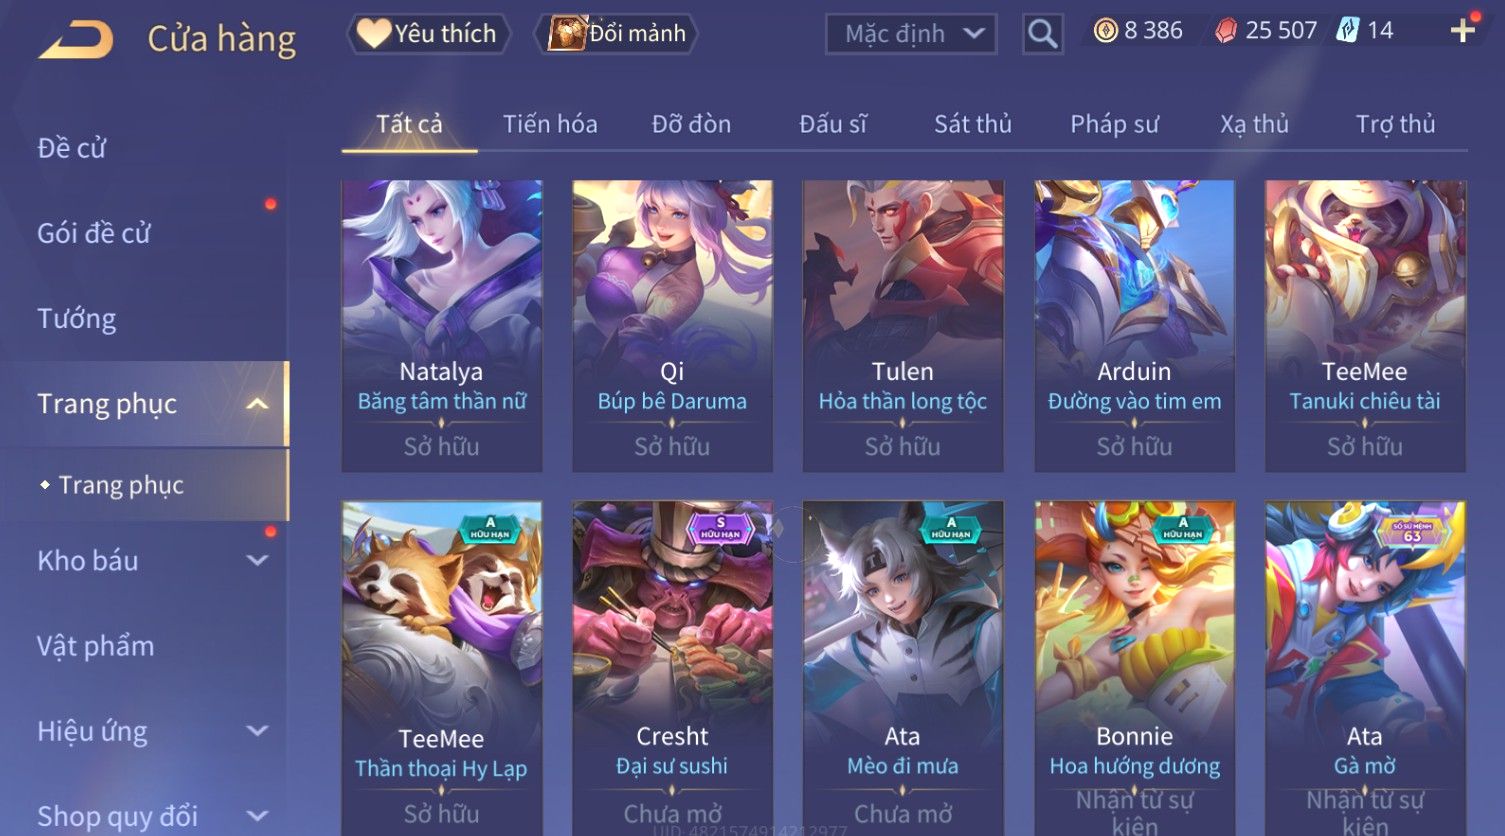Expand the Kho báu sidebar section
Image resolution: width=1505 pixels, height=836 pixels.
[x=257, y=561]
